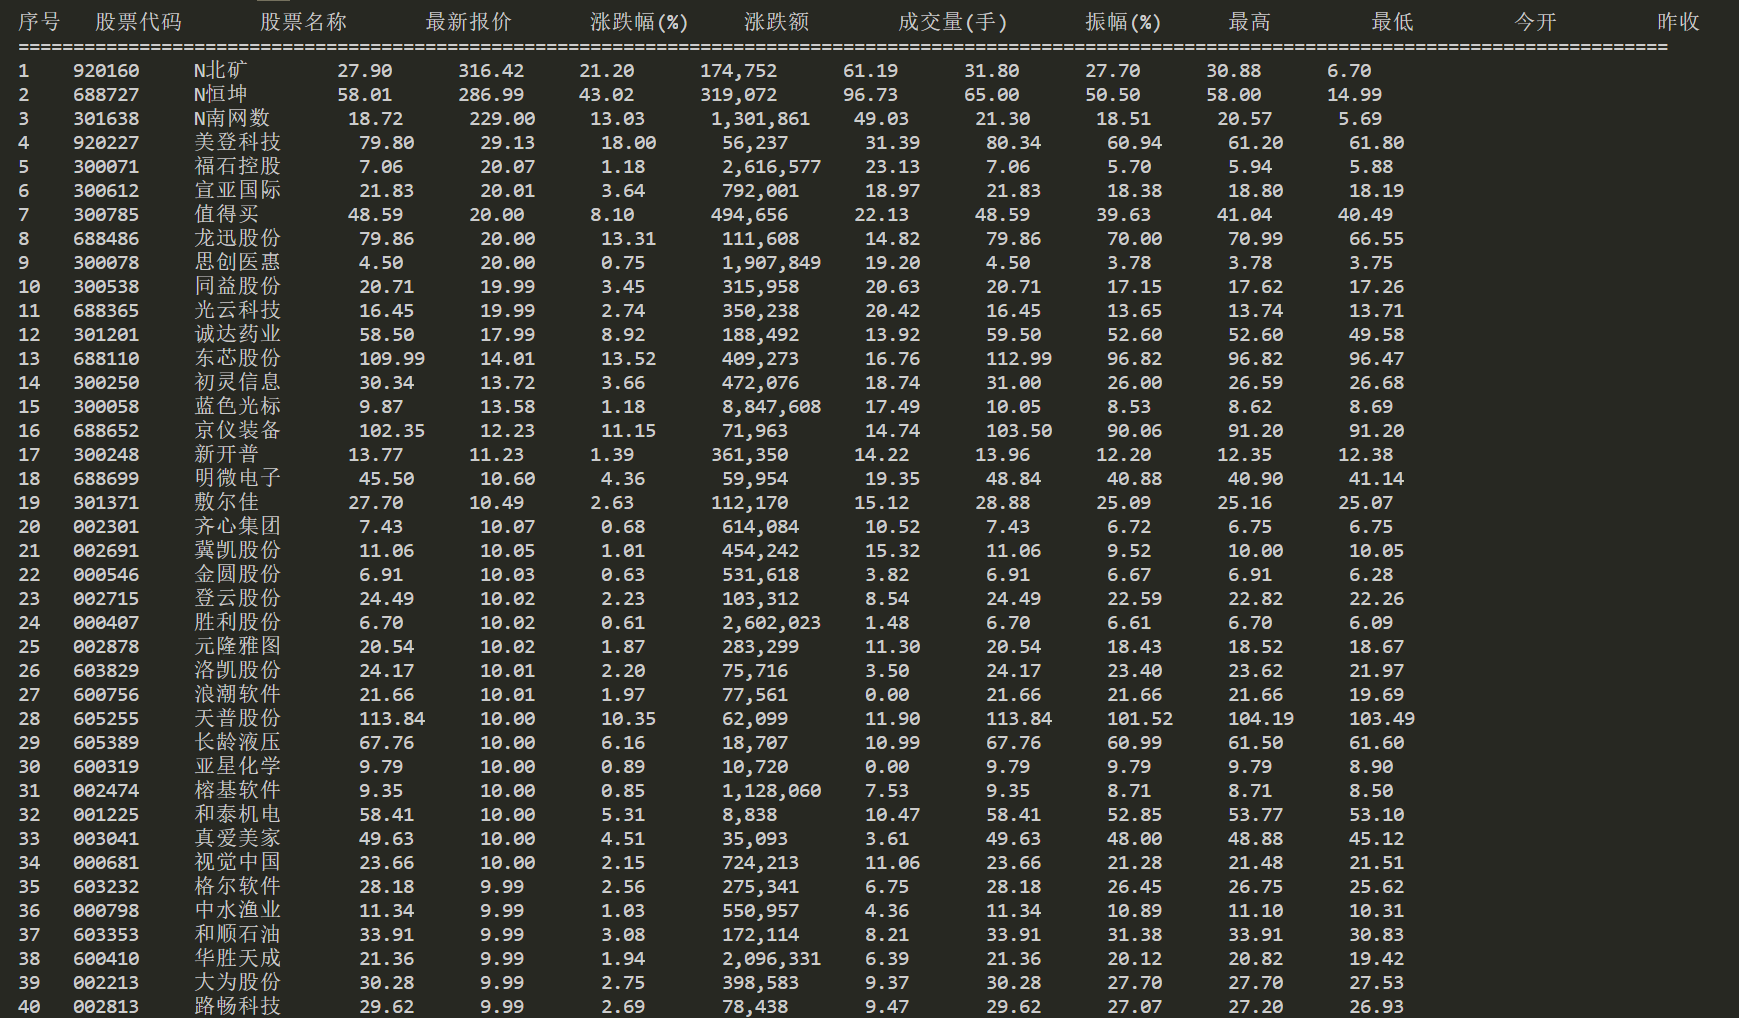Select the 最低 column header
Image resolution: width=1739 pixels, height=1018 pixels.
(x=1392, y=21)
